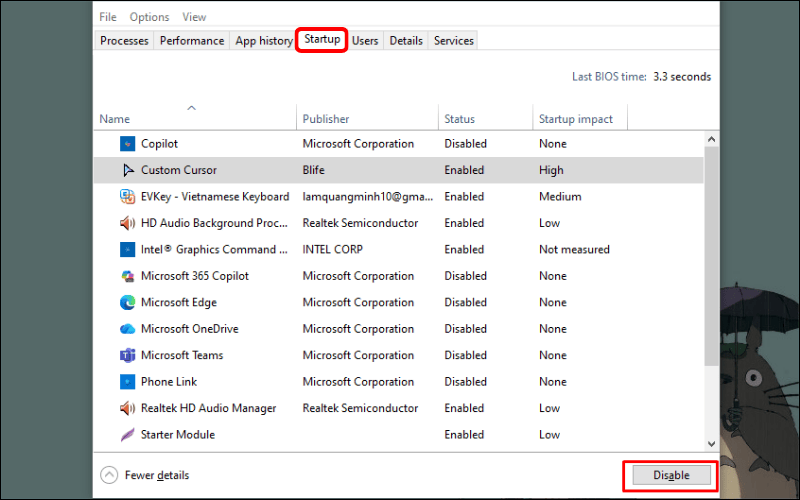This screenshot has width=800, height=500.
Task: Switch to the Processes tab
Action: [124, 41]
